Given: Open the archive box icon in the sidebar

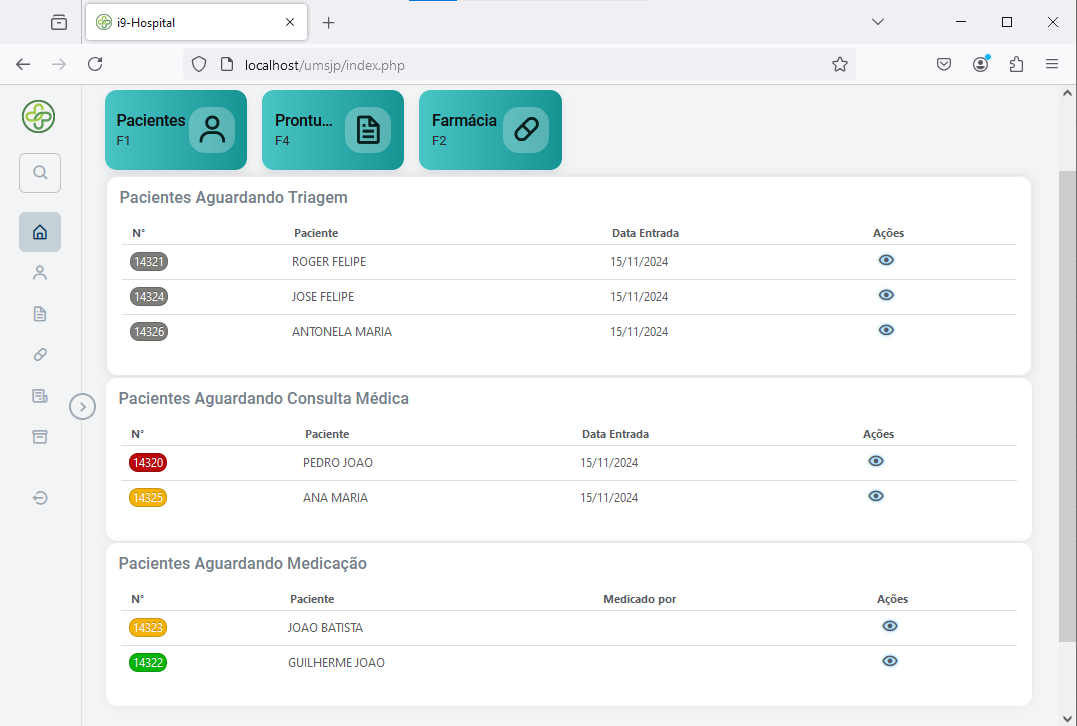Looking at the screenshot, I should (x=40, y=437).
